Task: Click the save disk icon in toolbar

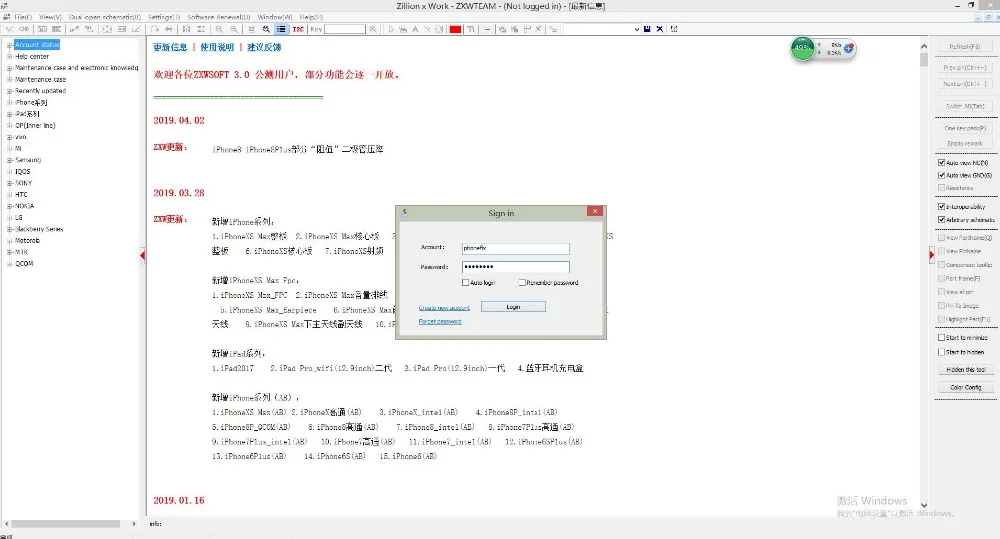Action: point(647,29)
